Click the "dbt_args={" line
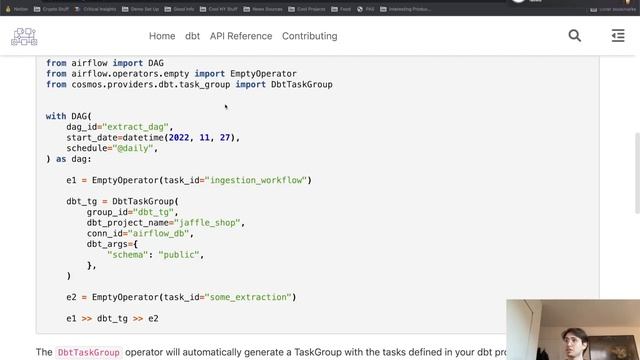This screenshot has width=640, height=360. click(x=112, y=244)
